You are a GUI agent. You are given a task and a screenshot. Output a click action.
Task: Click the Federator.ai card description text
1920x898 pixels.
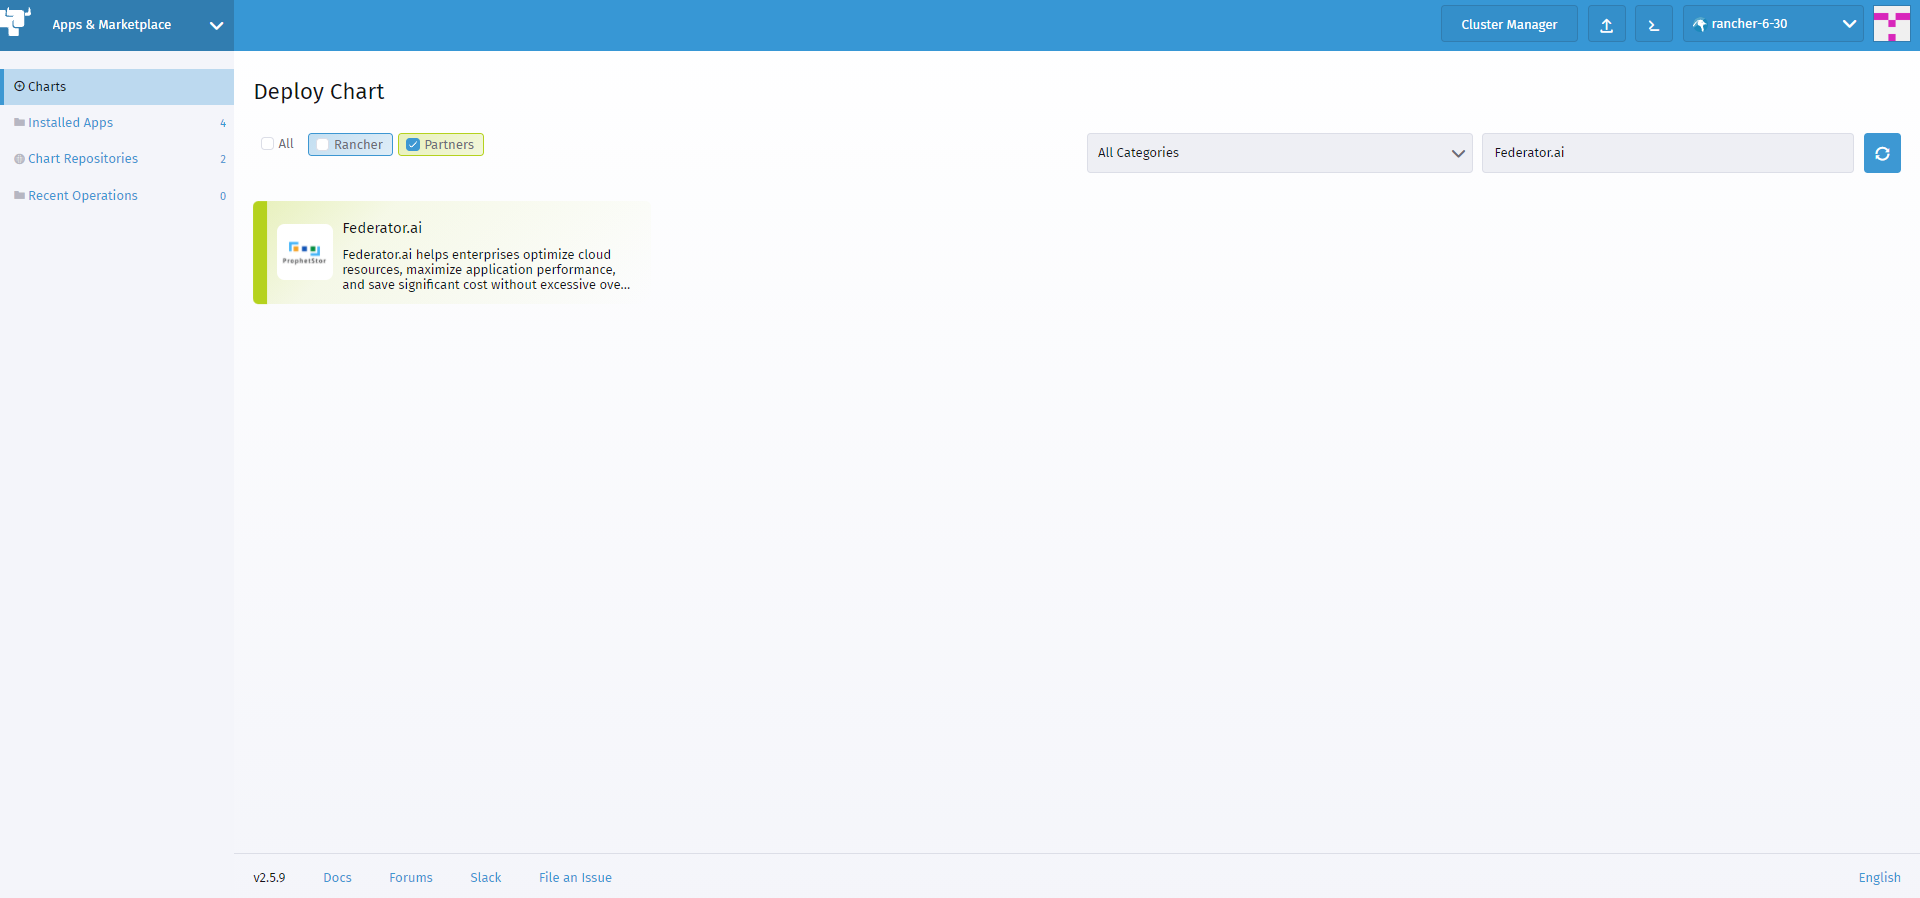click(x=486, y=270)
